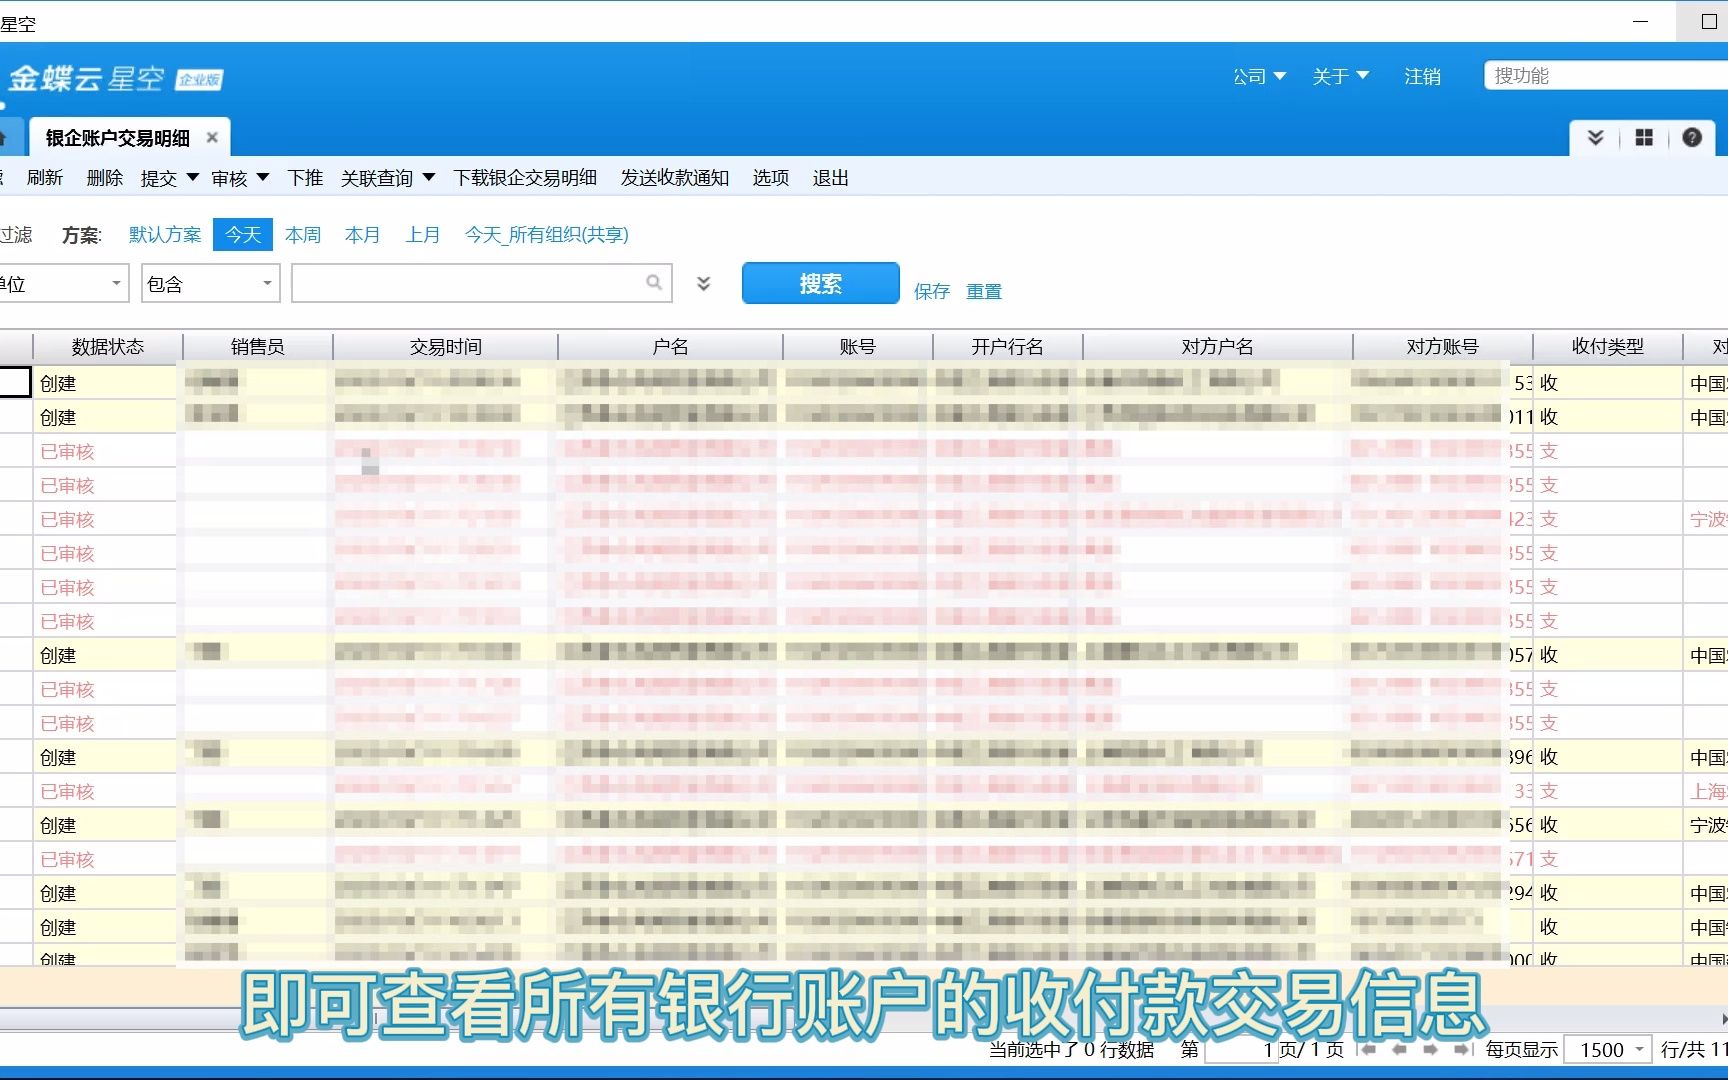The image size is (1728, 1080).
Task: Focus the 搜功能 search box
Action: pyautogui.click(x=1606, y=76)
